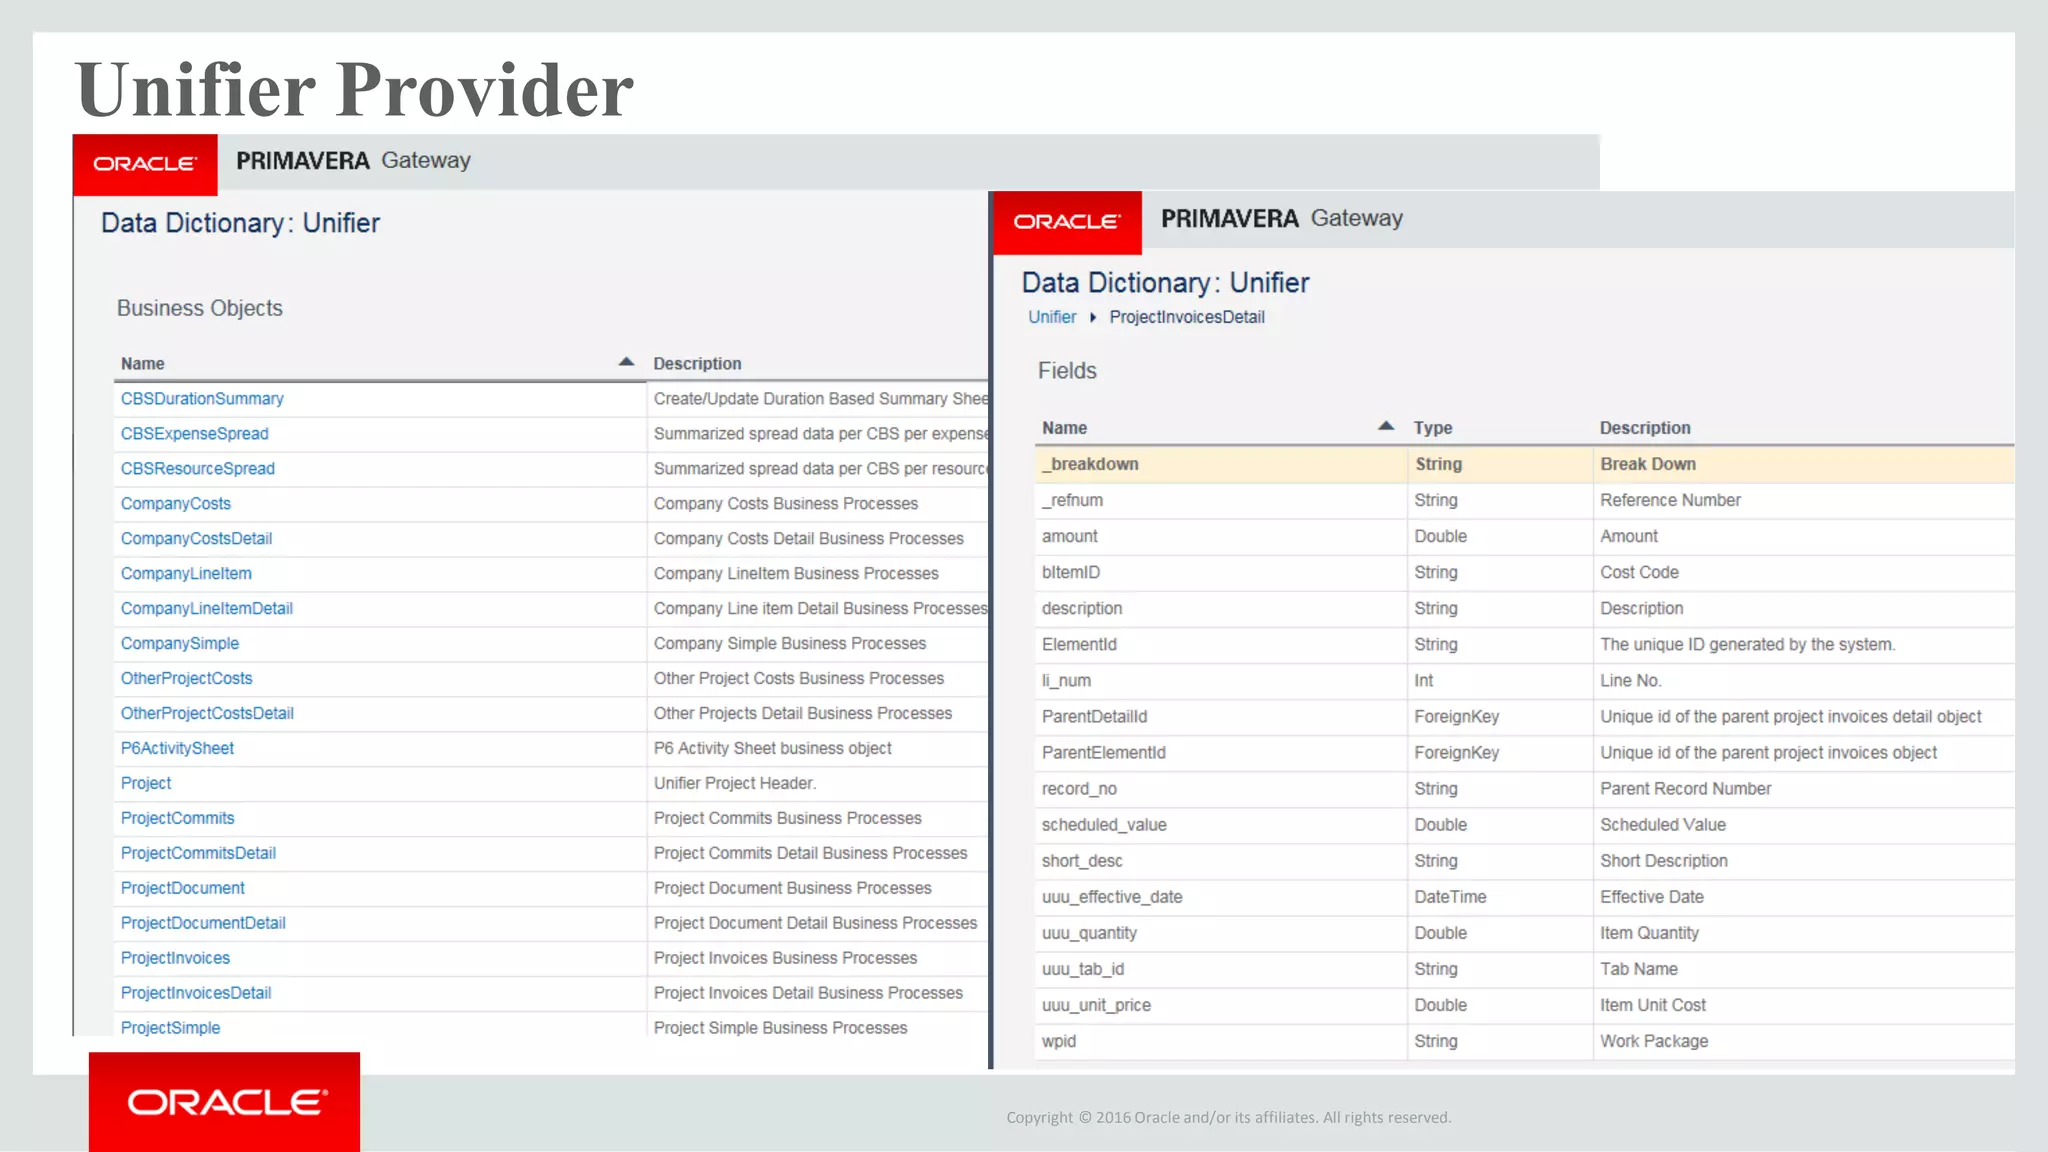Open OtherProjectCostsDetail business object

[x=207, y=714]
